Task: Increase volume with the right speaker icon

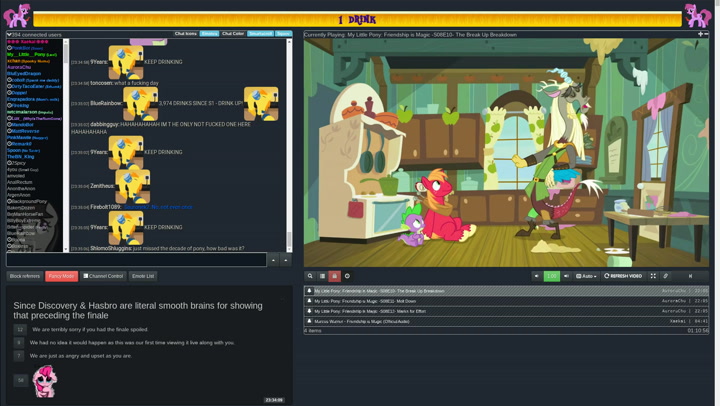Action: pyautogui.click(x=566, y=276)
